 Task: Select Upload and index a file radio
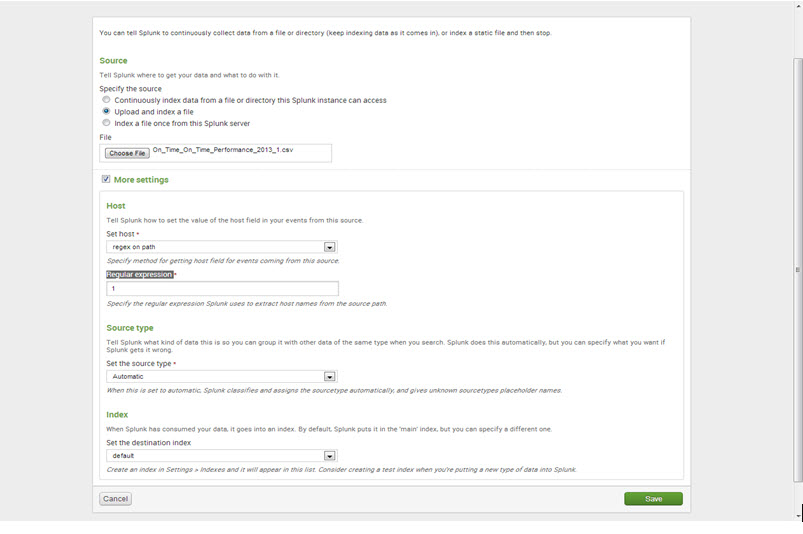[x=106, y=111]
